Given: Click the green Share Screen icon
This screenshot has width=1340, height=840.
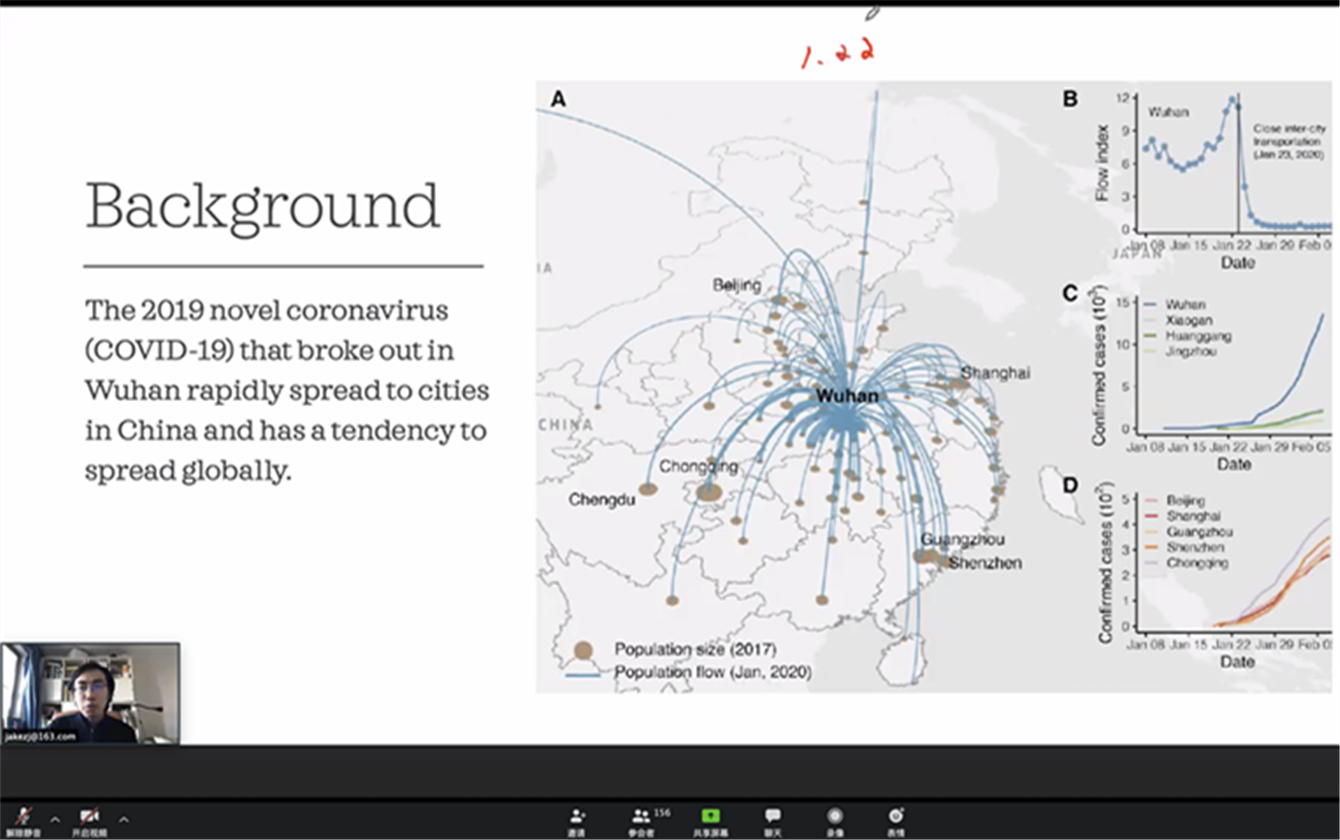Looking at the screenshot, I should (710, 818).
